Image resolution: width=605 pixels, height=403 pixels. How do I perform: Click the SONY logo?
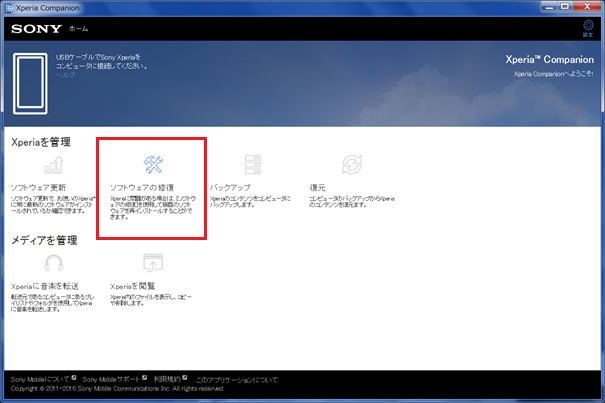[x=37, y=29]
